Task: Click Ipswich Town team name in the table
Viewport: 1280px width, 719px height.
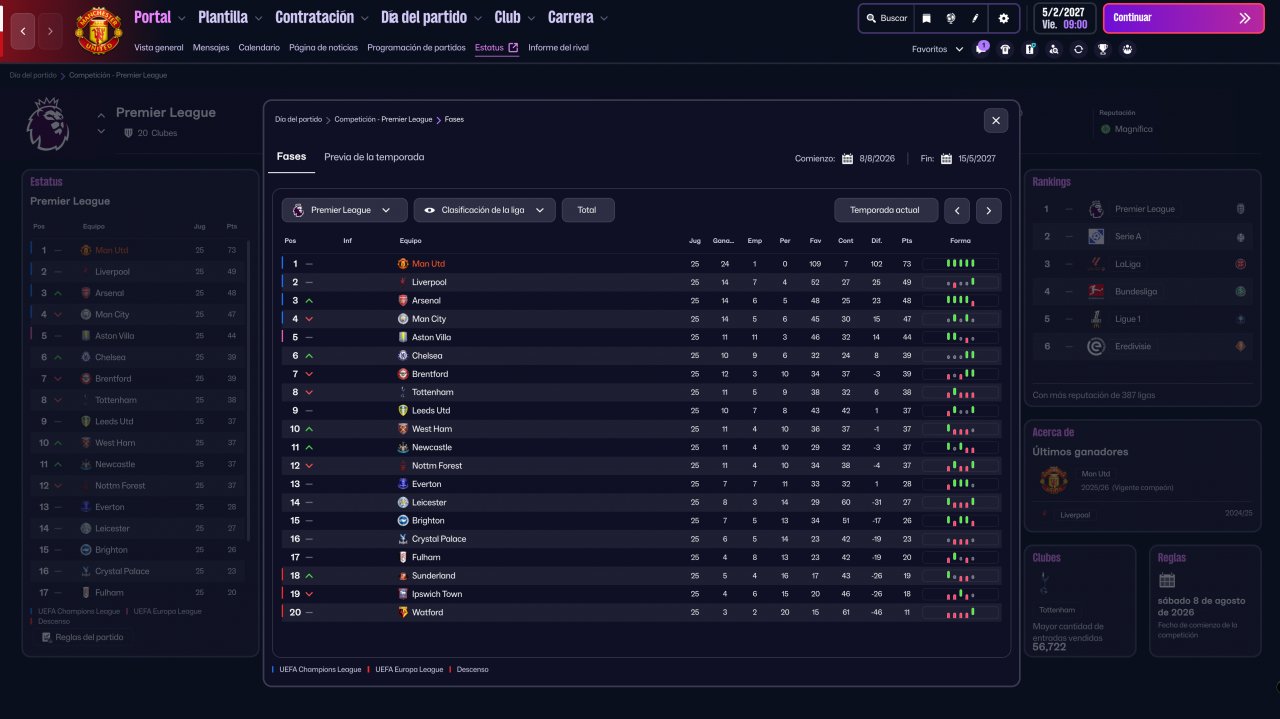Action: click(x=437, y=594)
